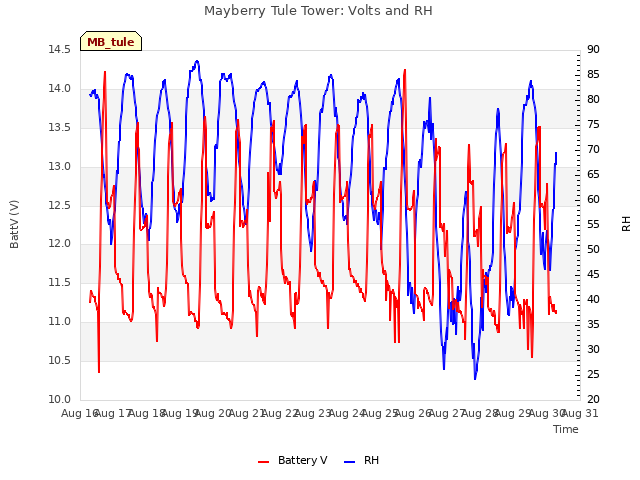Click the 11.0 left axis tick label
Viewport: 640px width, 480px height.
point(59,322)
